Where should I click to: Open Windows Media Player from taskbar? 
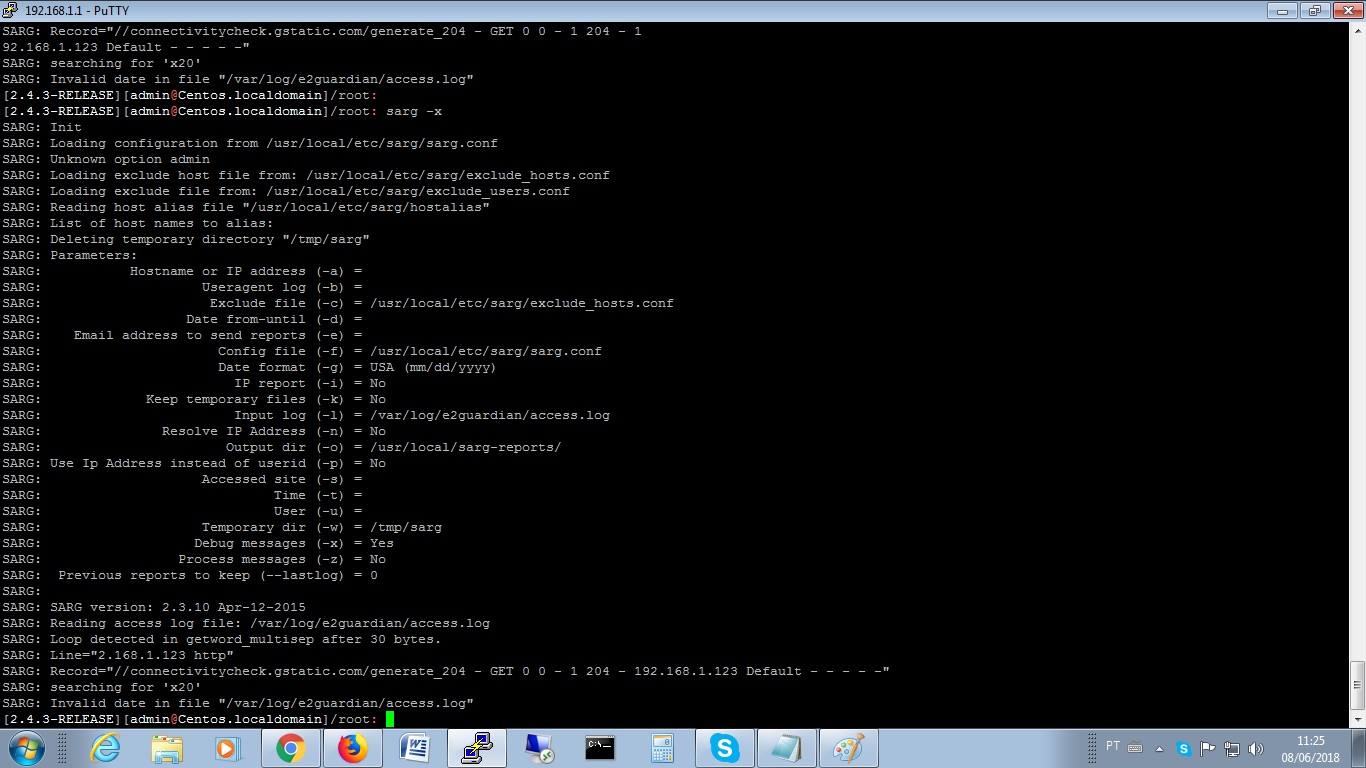(228, 748)
